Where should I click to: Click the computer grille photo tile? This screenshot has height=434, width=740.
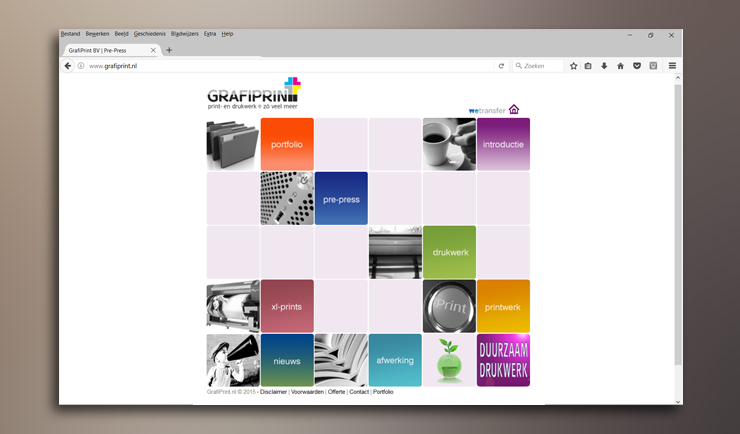click(x=287, y=198)
